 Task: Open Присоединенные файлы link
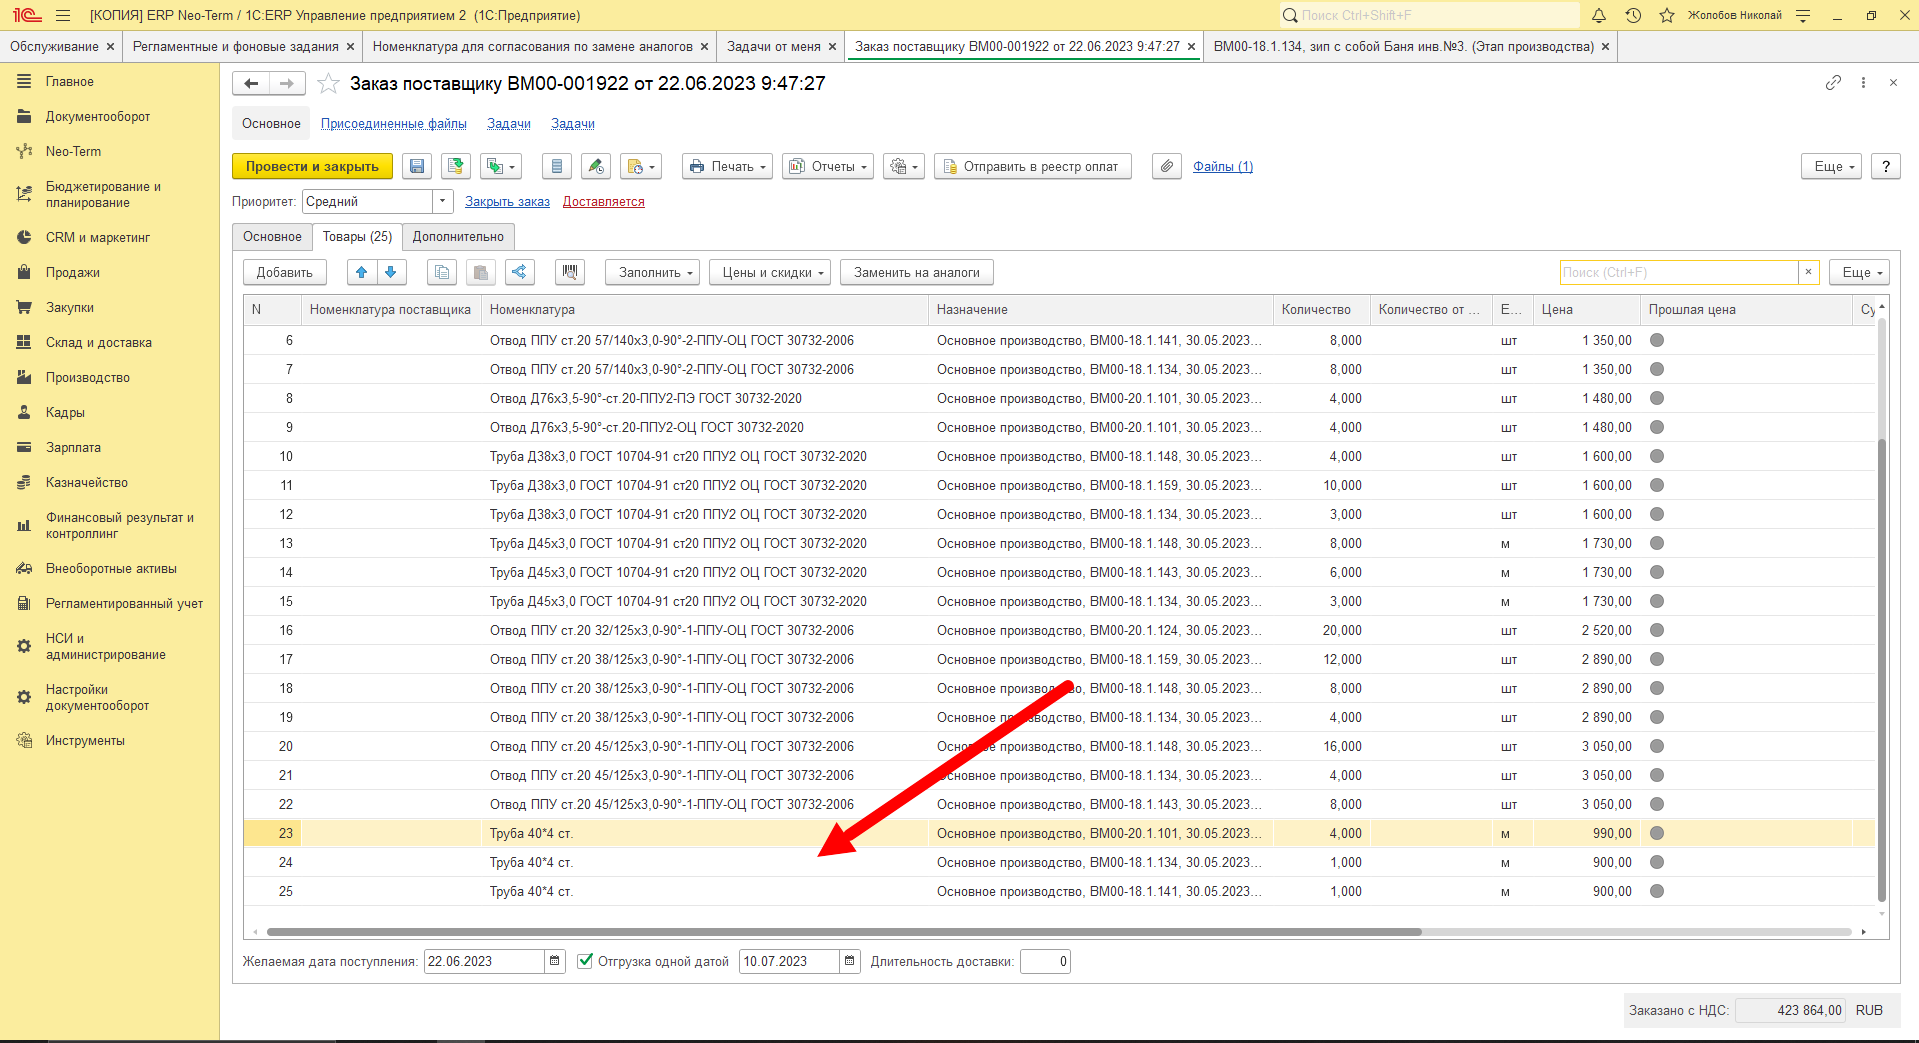[x=394, y=124]
